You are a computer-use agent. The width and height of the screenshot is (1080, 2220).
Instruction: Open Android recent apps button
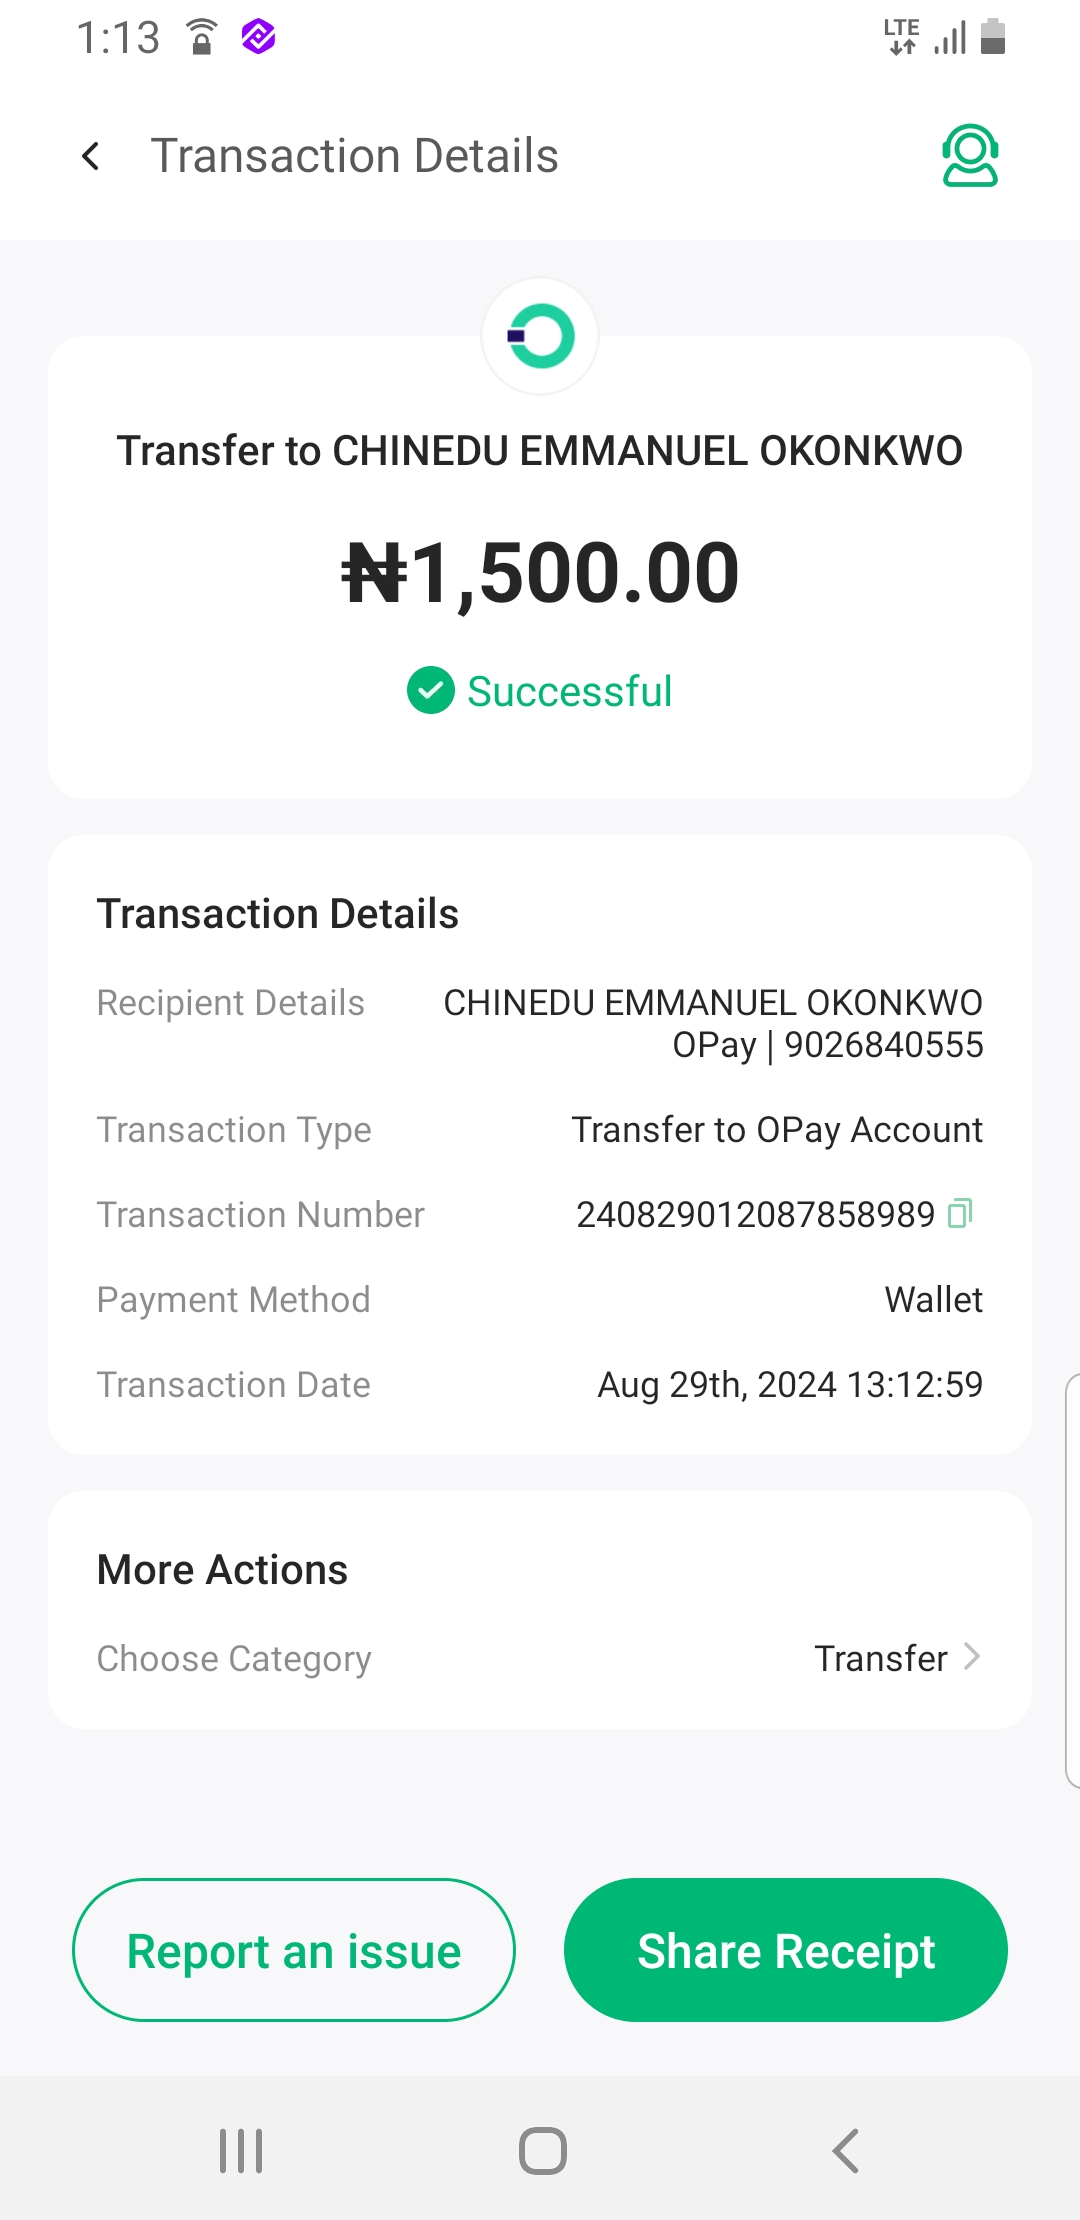point(241,2150)
